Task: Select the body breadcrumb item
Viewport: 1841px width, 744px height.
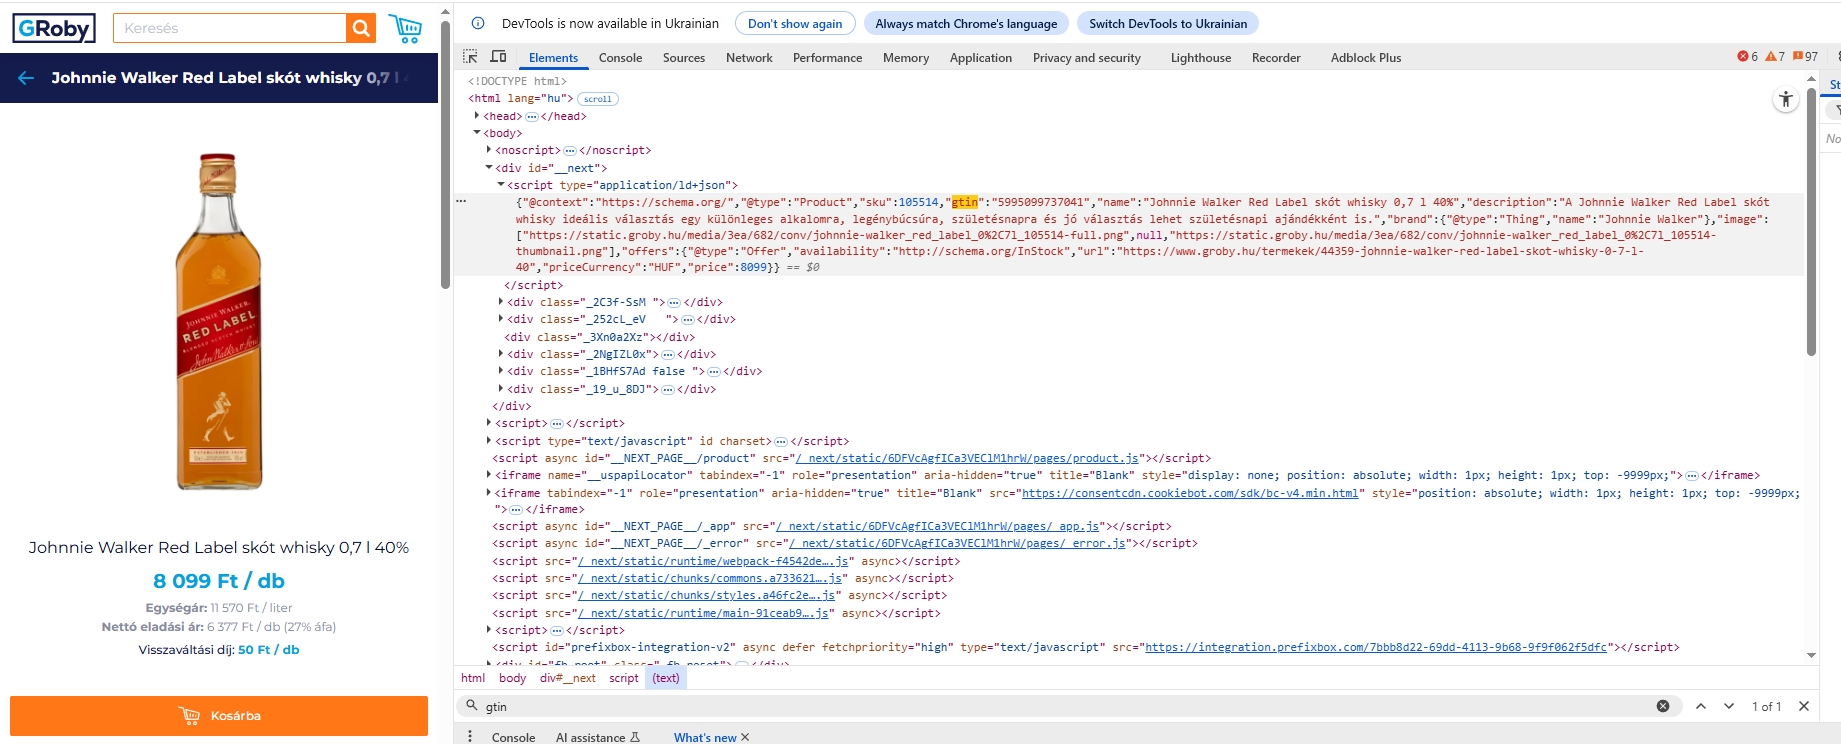Action: click(512, 678)
